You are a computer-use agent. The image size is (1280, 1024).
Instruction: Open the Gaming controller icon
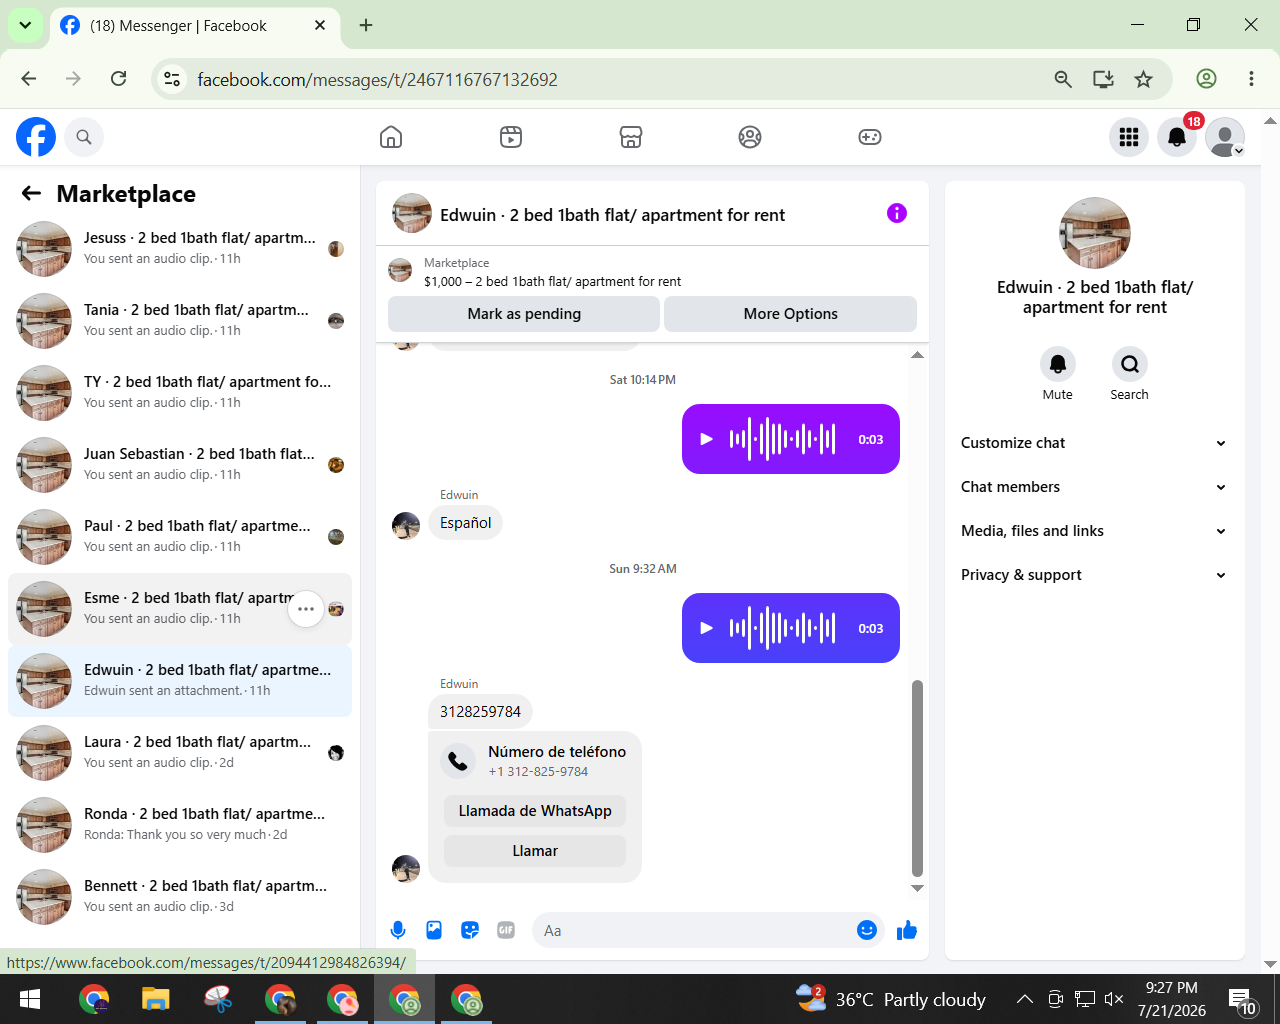coord(870,137)
